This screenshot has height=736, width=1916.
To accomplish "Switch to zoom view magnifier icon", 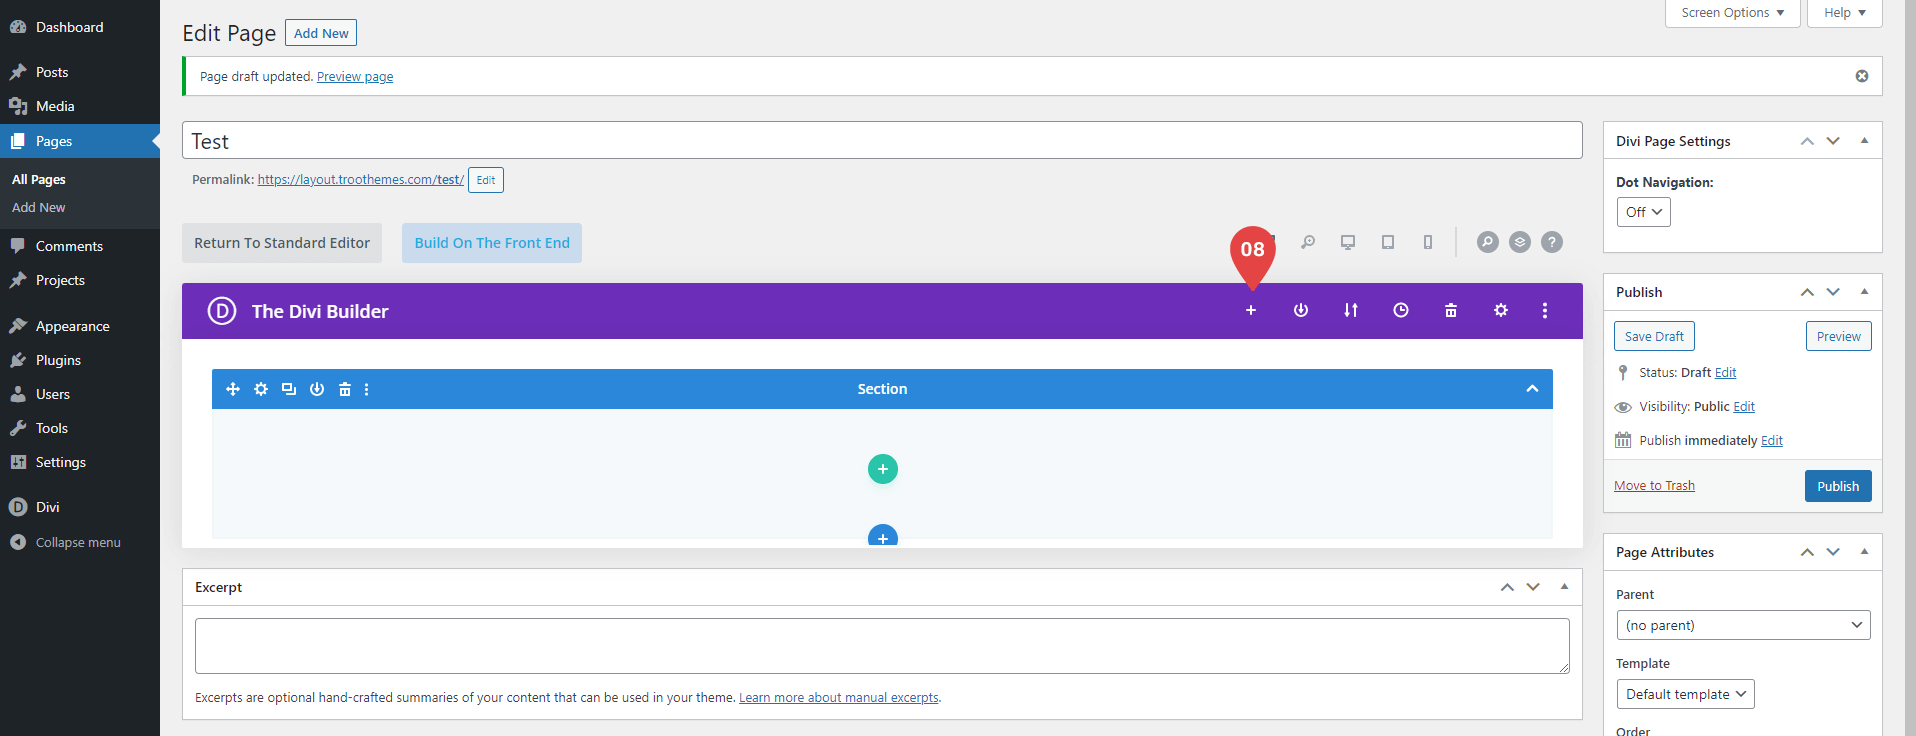I will [1307, 242].
